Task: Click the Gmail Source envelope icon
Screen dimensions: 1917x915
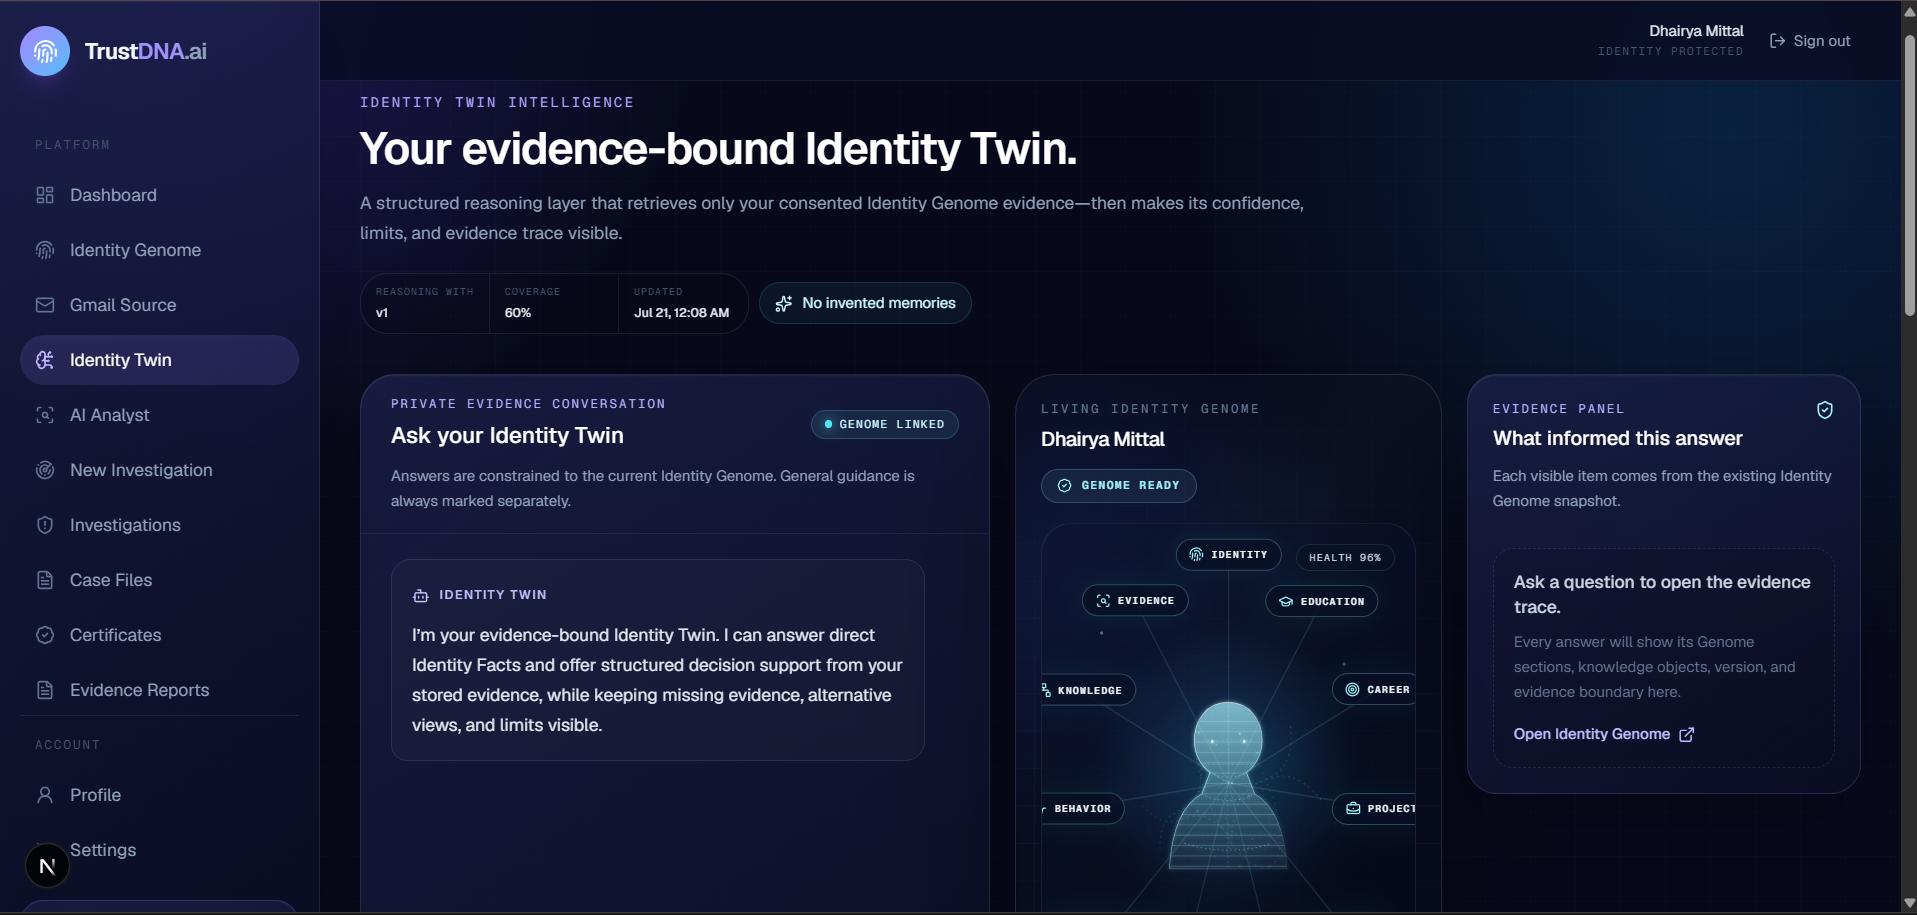Action: (x=45, y=305)
